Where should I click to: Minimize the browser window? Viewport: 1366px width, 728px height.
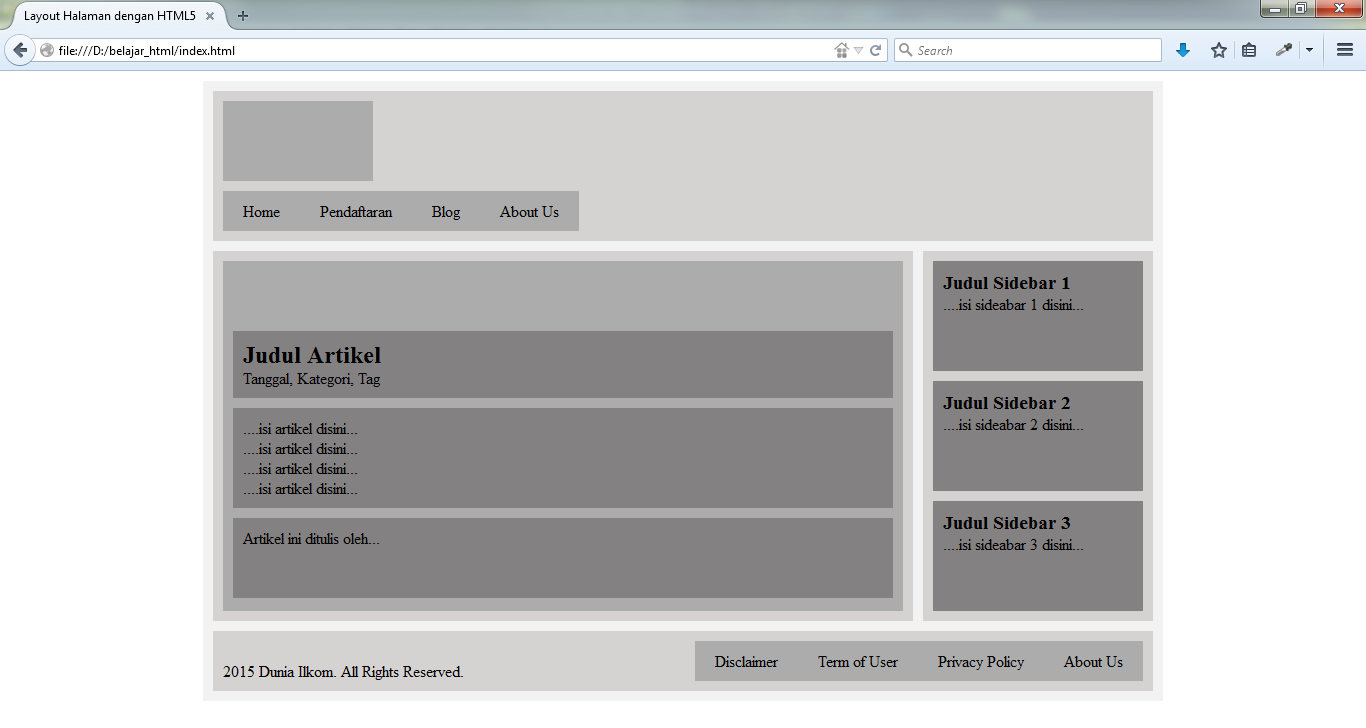click(x=1274, y=9)
